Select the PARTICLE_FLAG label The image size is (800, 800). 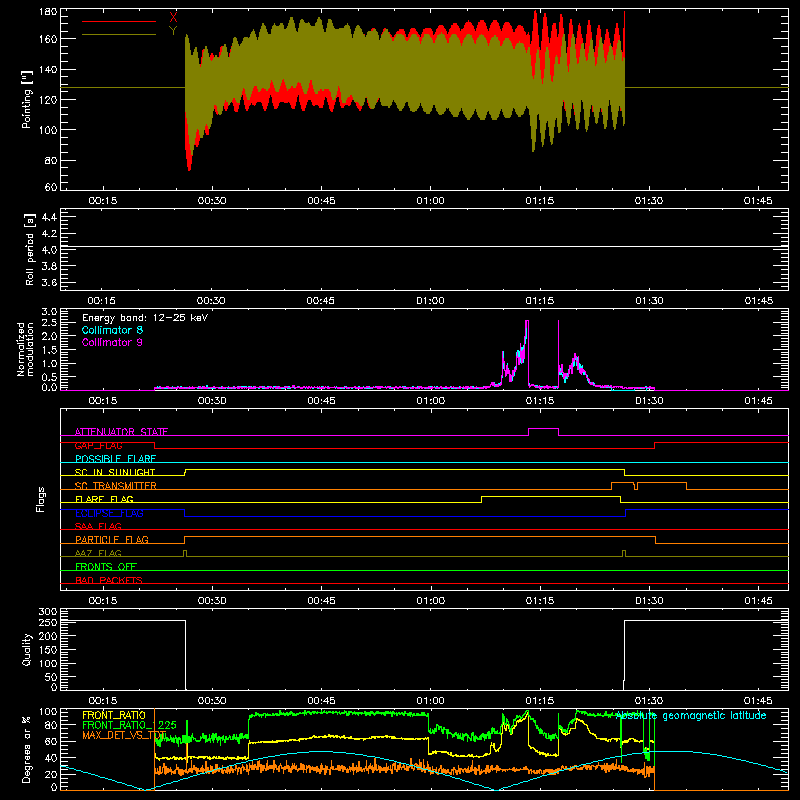point(112,539)
